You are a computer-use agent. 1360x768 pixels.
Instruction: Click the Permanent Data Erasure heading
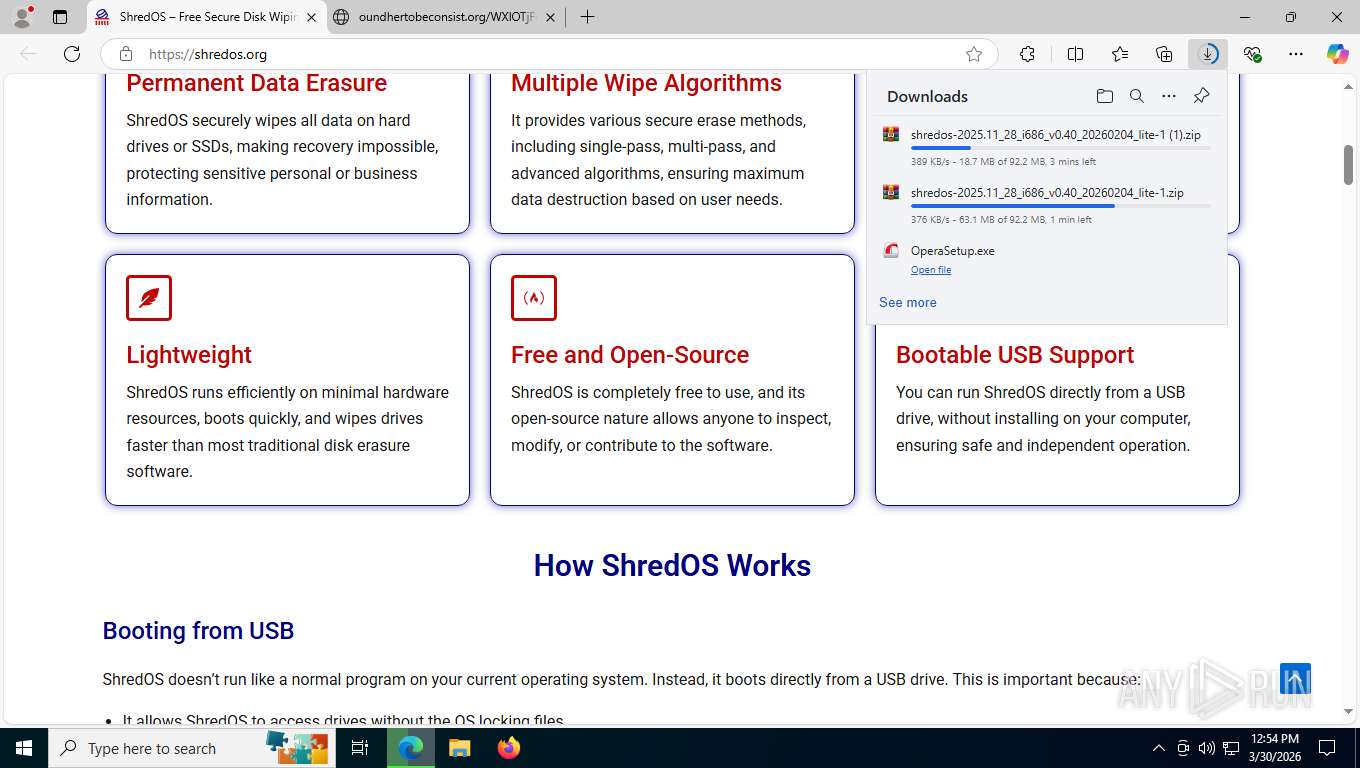pyautogui.click(x=257, y=83)
